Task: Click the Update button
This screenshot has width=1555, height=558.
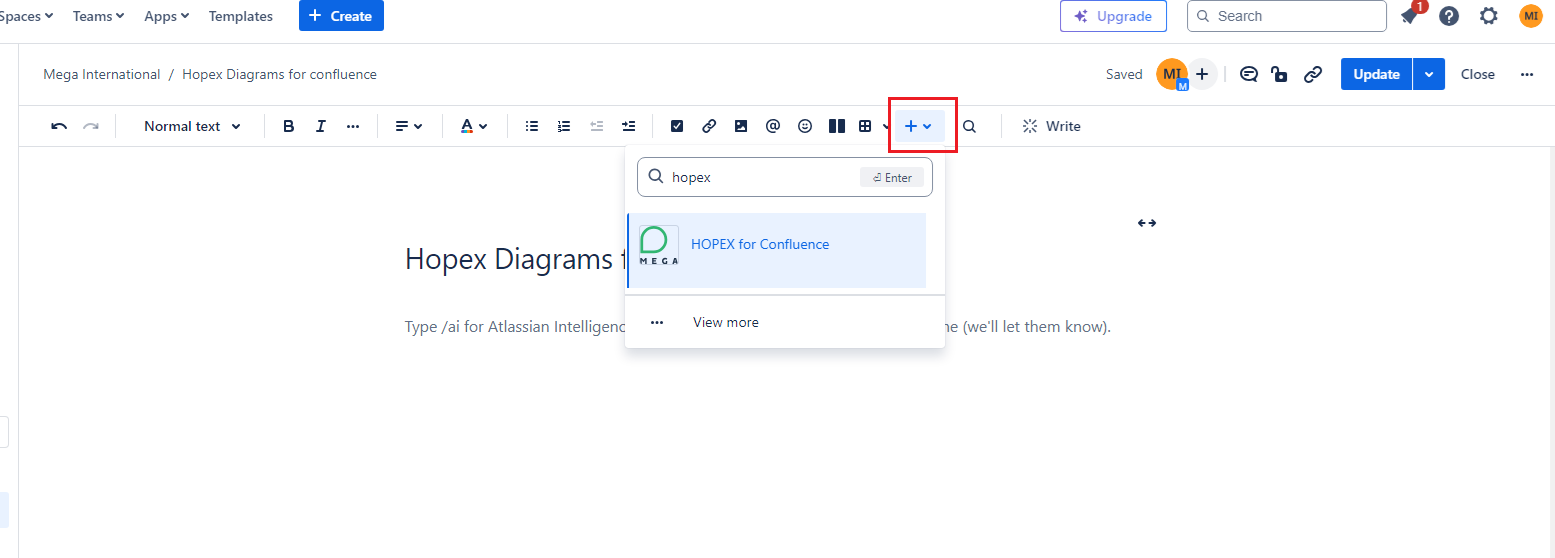Action: [x=1376, y=74]
